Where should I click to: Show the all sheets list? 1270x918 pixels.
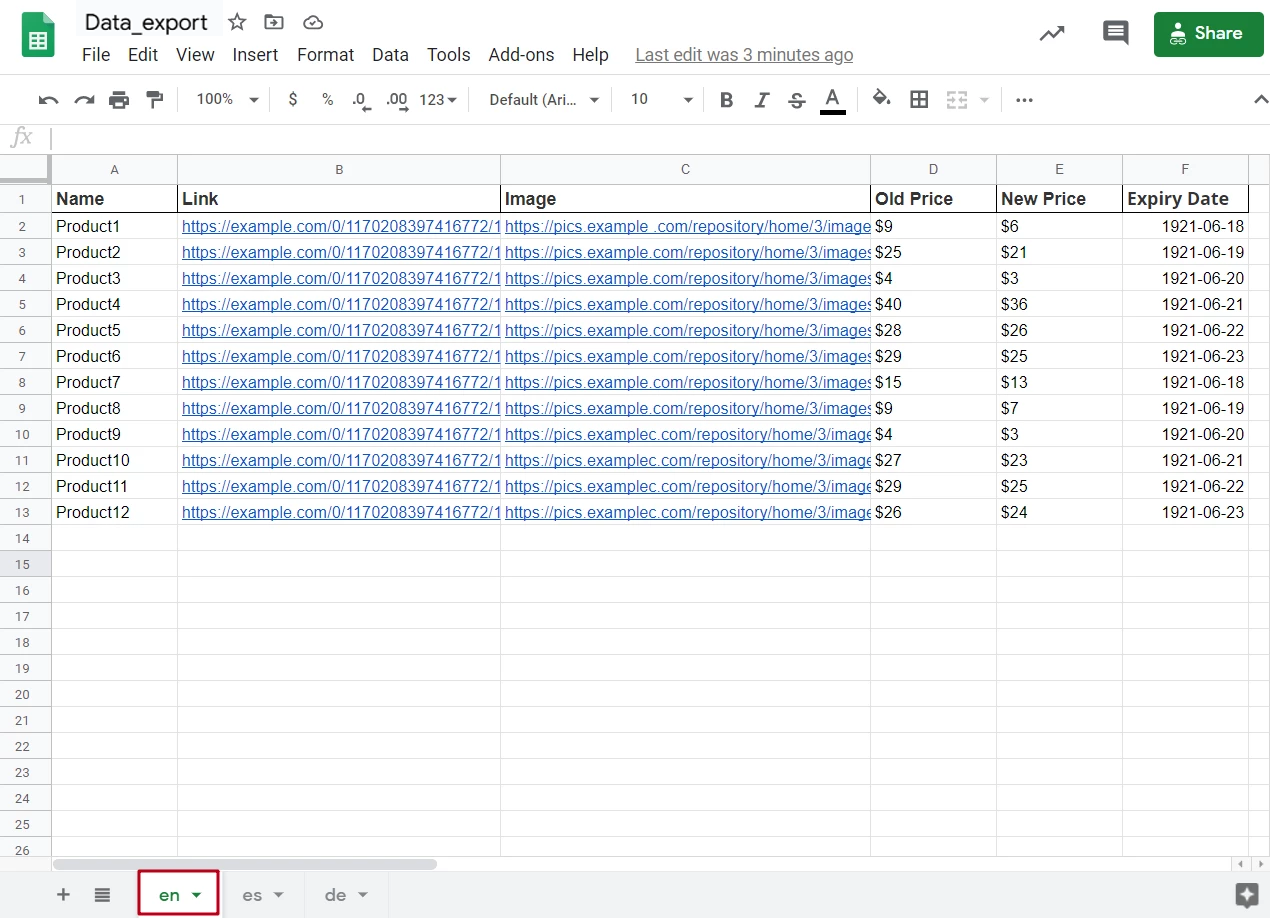(x=102, y=894)
